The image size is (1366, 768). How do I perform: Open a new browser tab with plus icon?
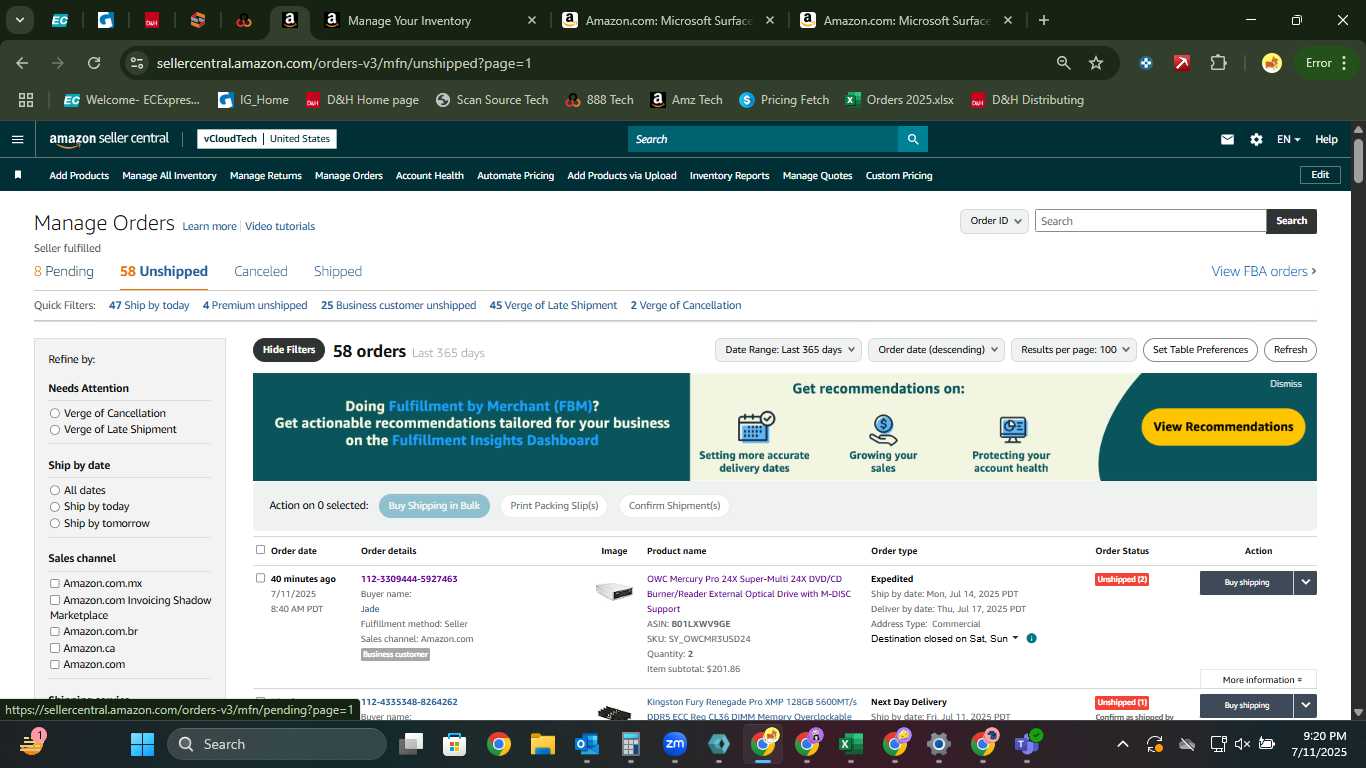[1044, 20]
